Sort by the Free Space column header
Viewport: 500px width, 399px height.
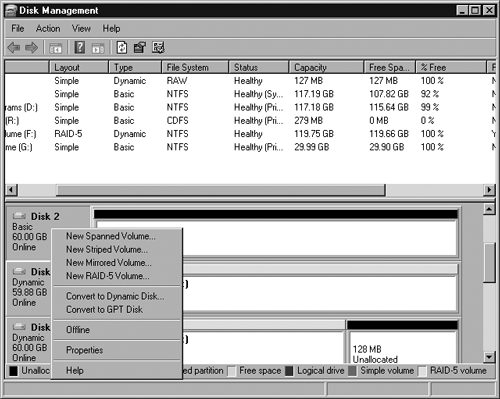point(390,67)
